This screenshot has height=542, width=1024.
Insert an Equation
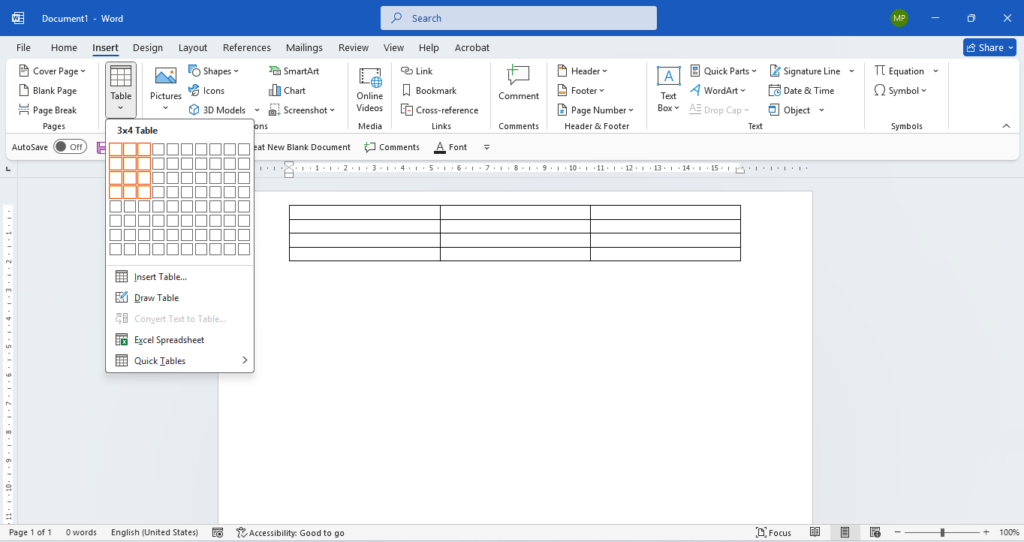[x=899, y=71]
